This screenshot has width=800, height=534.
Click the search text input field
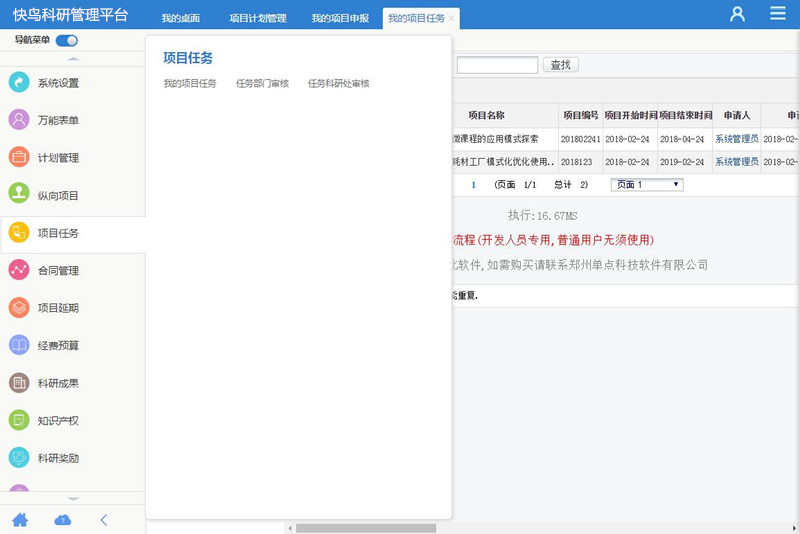pyautogui.click(x=497, y=65)
